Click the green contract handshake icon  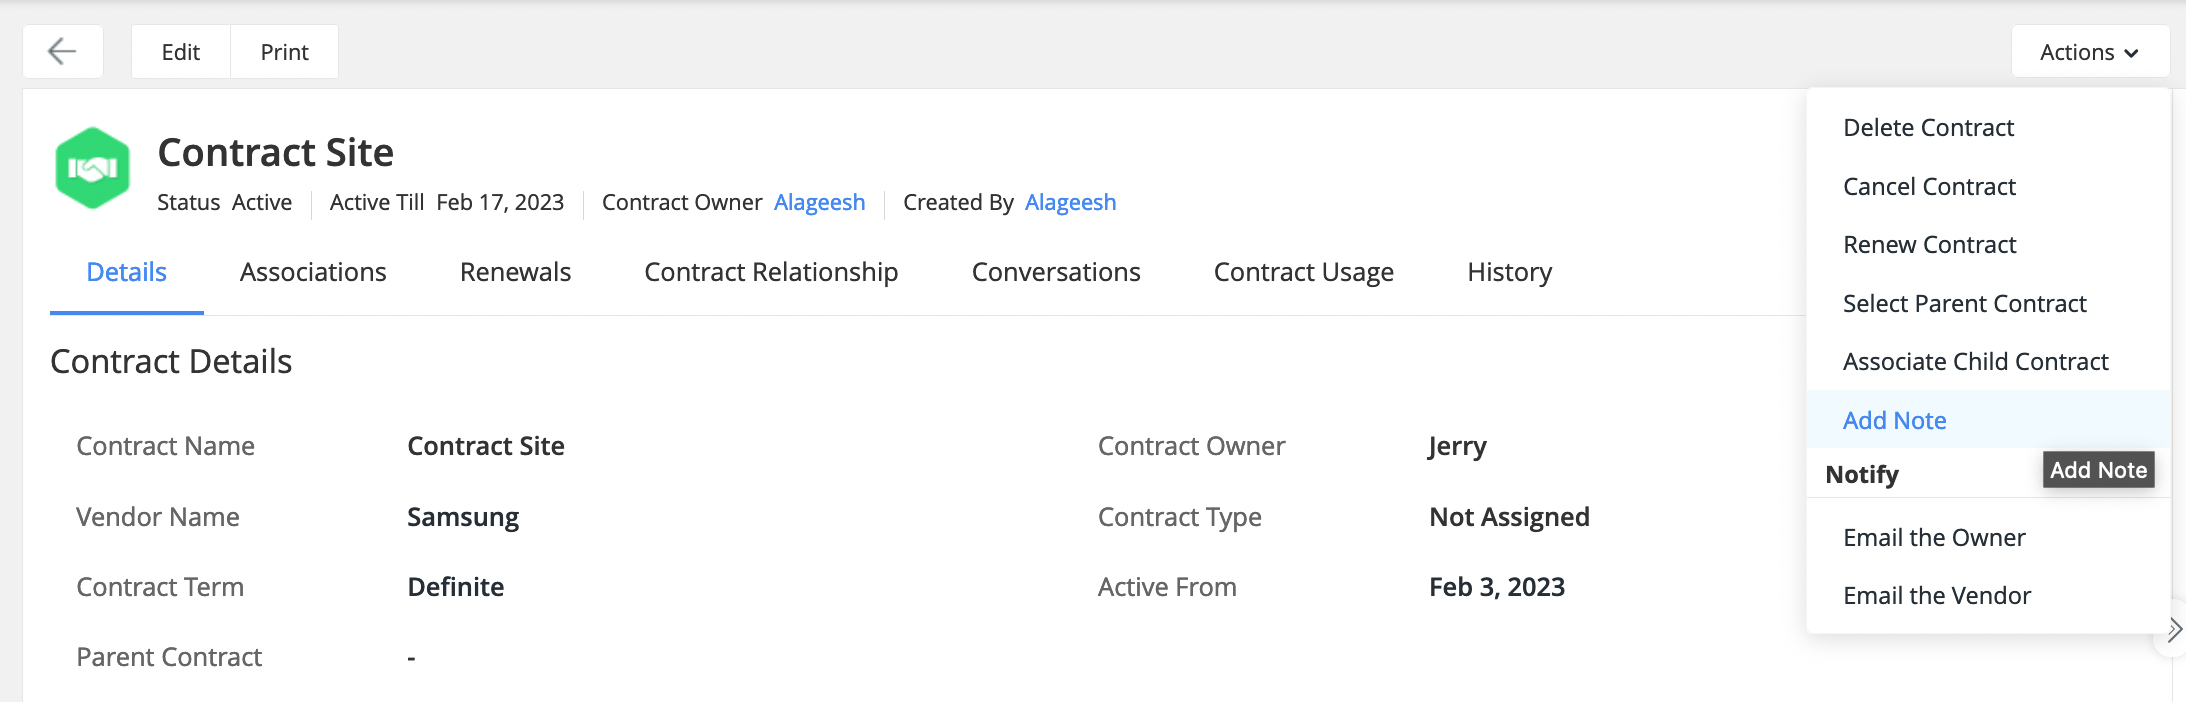[93, 168]
